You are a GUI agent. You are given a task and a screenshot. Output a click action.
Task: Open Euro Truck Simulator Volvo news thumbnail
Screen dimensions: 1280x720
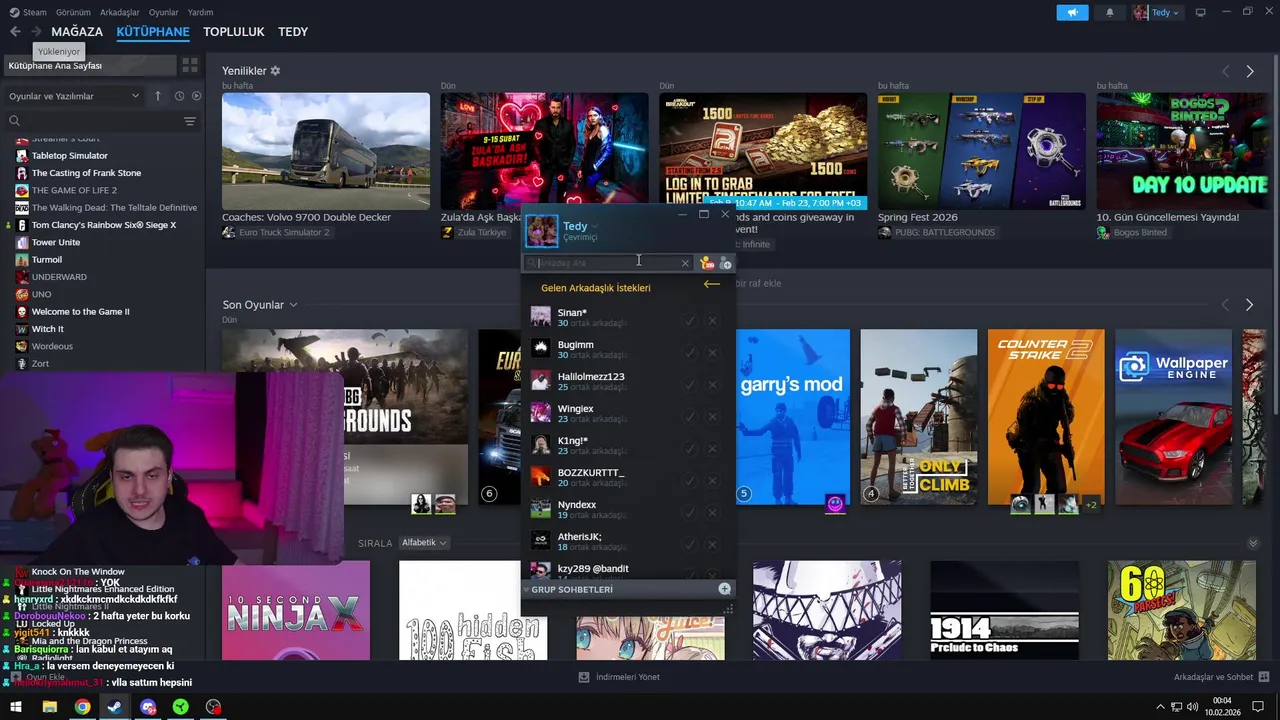coord(326,151)
